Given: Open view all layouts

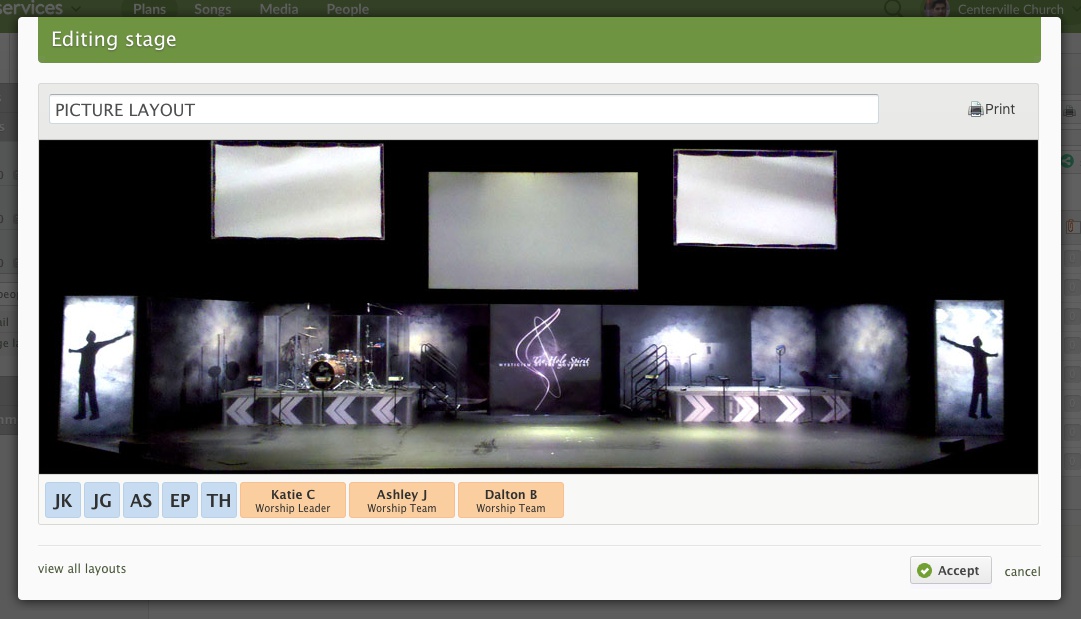Looking at the screenshot, I should (81, 568).
